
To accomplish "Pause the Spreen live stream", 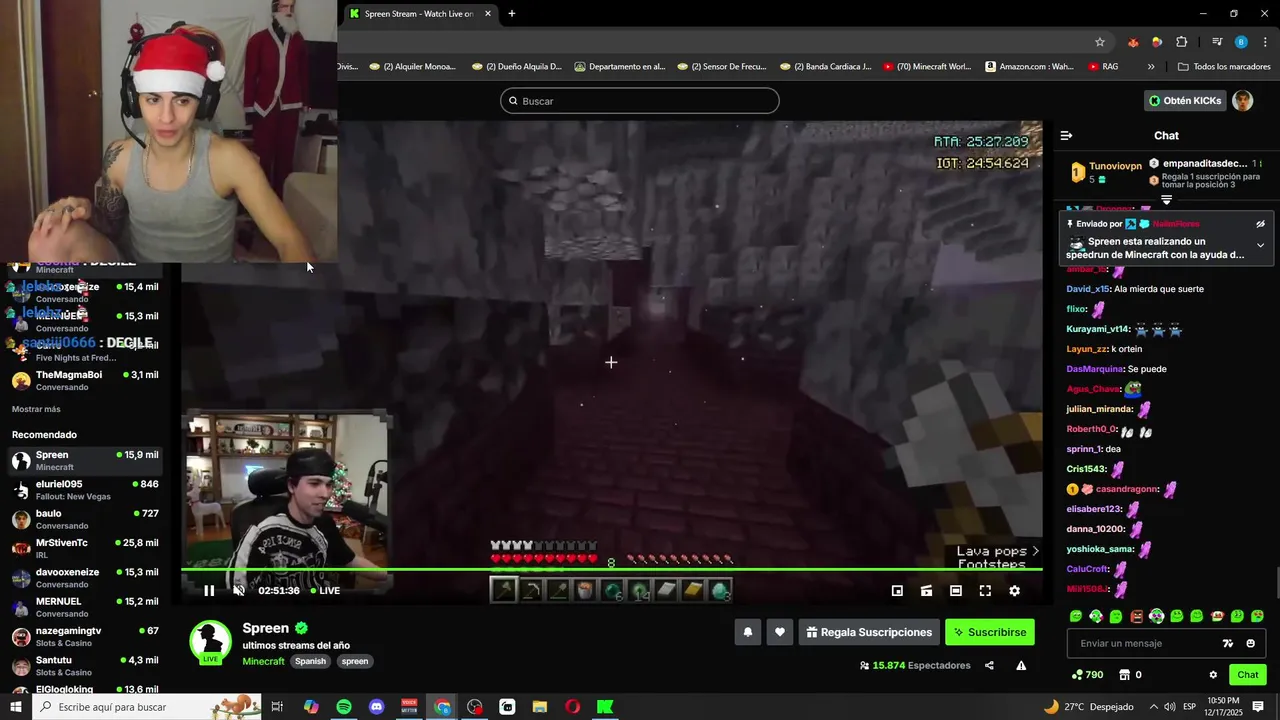I will click(209, 591).
